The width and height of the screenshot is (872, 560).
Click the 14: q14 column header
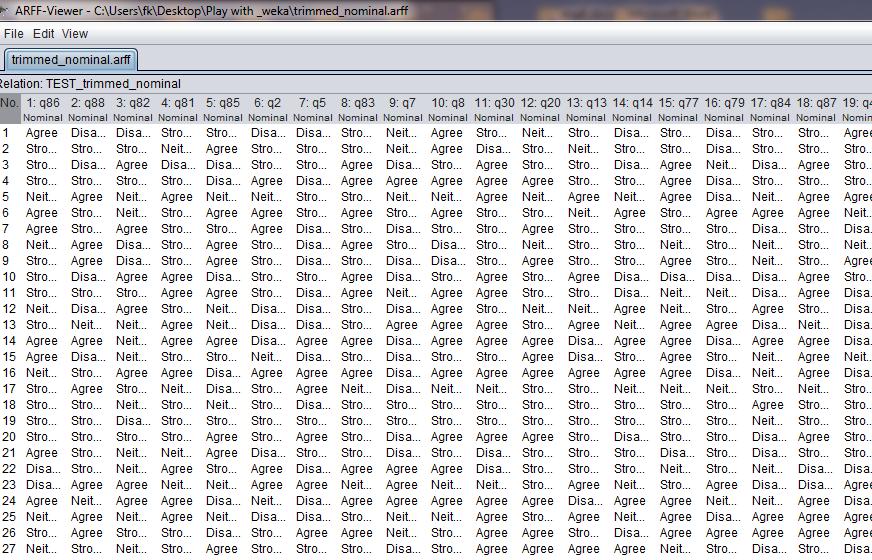632,109
